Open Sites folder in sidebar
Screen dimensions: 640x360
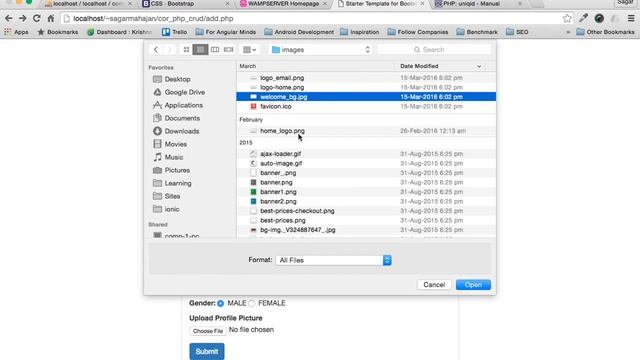(167, 196)
